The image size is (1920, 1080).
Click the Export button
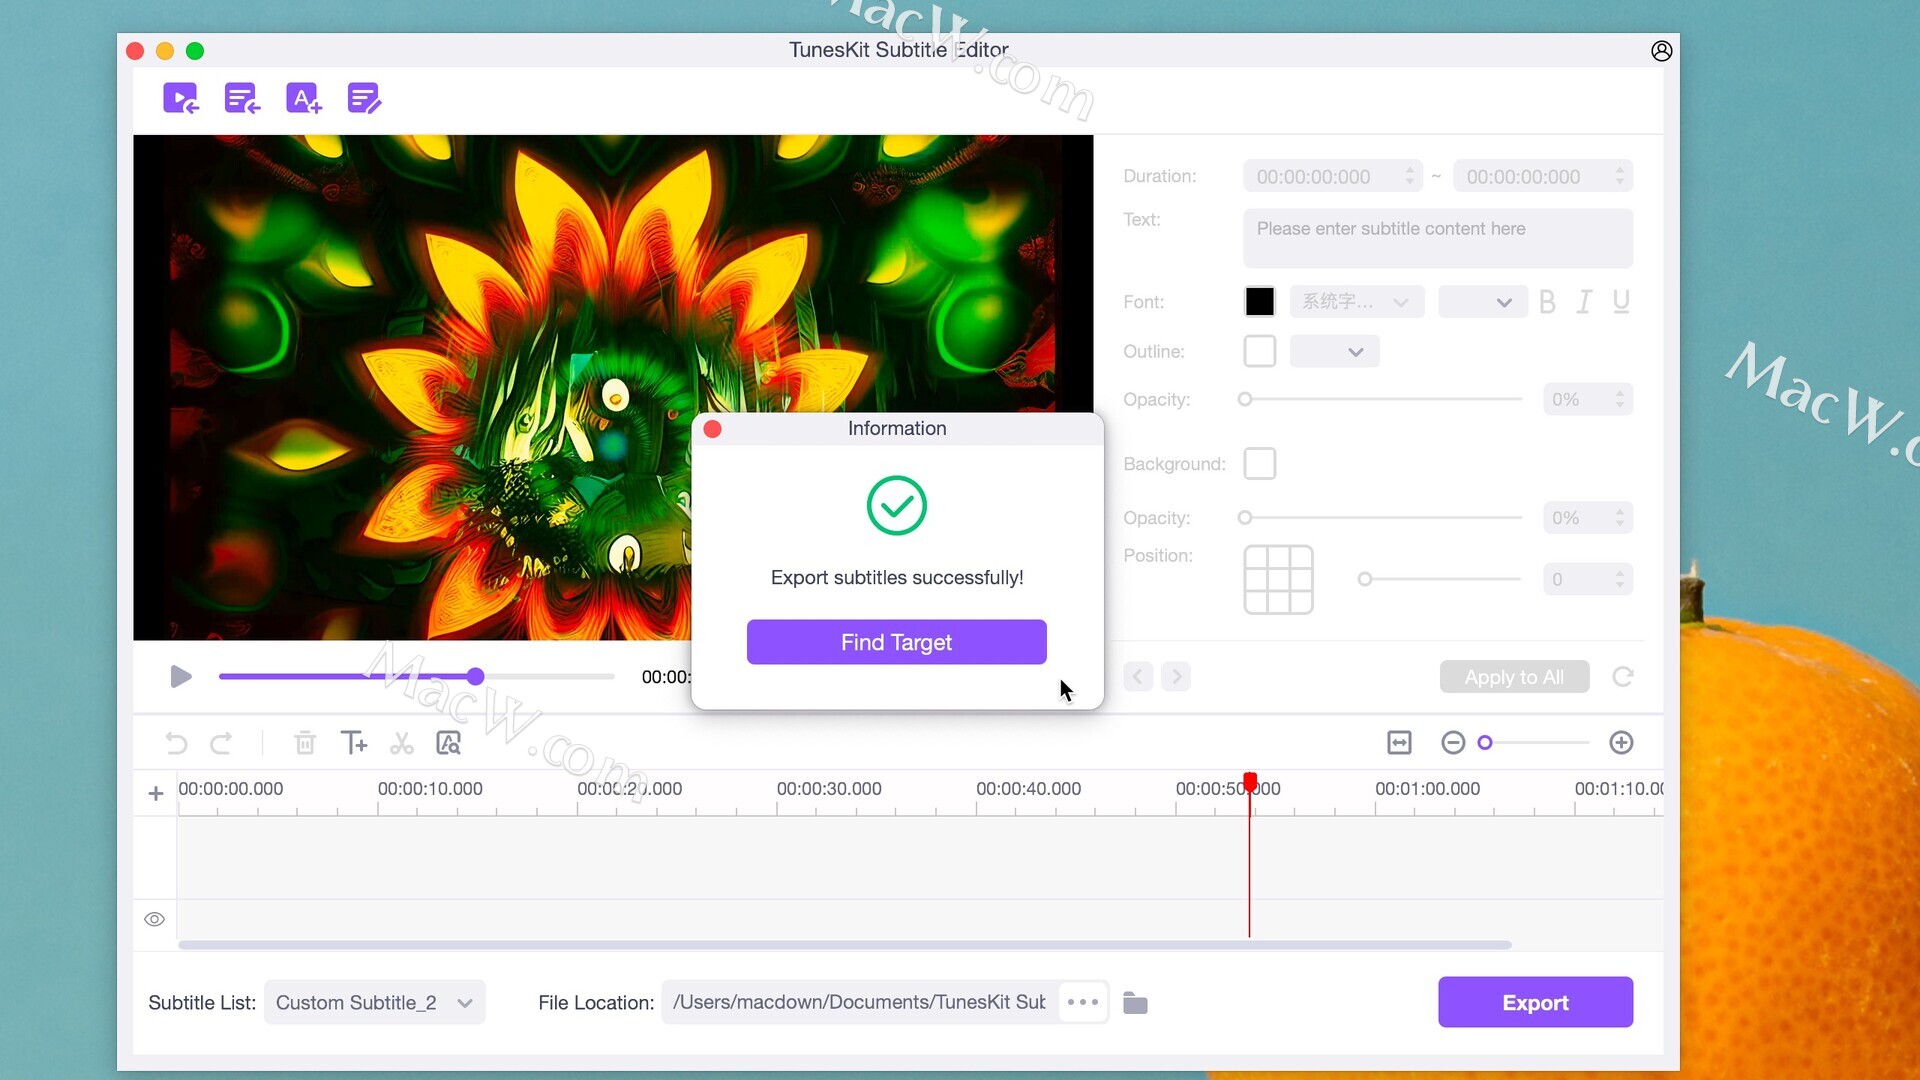1535,1002
